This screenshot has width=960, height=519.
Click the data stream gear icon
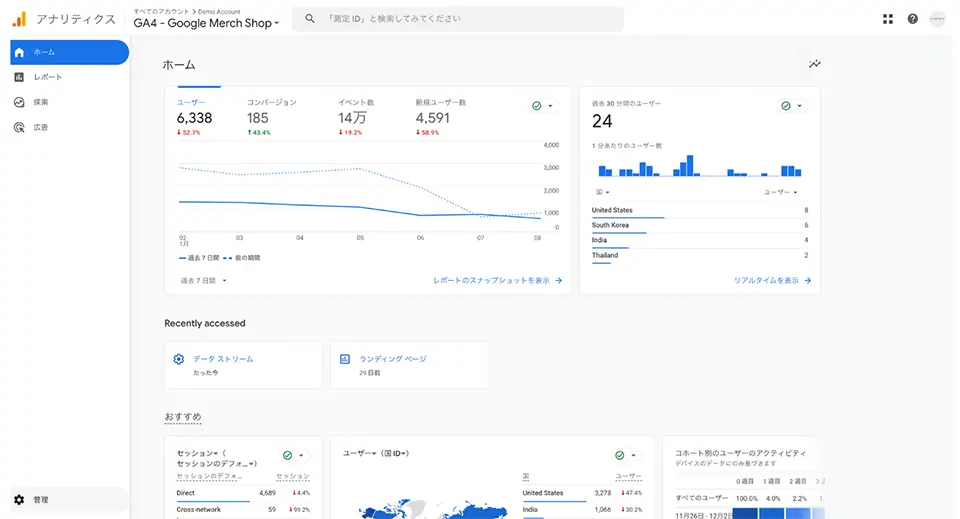pyautogui.click(x=178, y=359)
